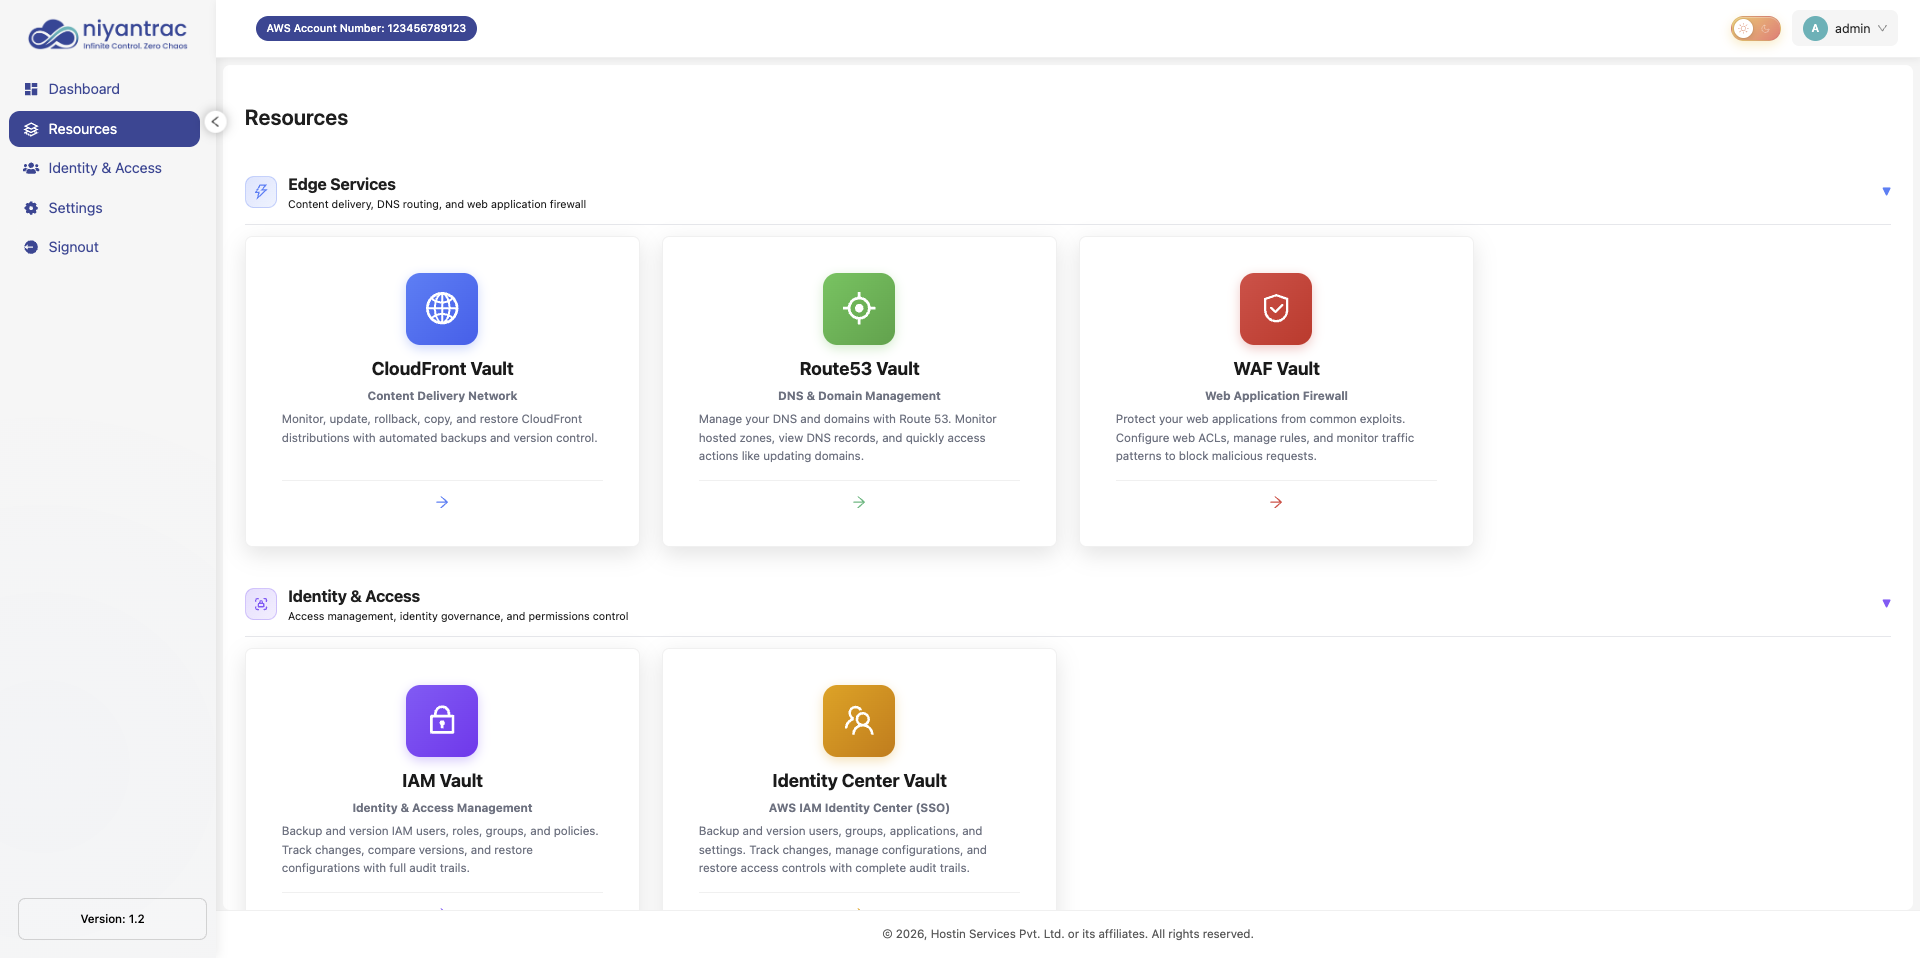1920x958 pixels.
Task: Click the WAF Vault shield icon
Action: pos(1276,309)
